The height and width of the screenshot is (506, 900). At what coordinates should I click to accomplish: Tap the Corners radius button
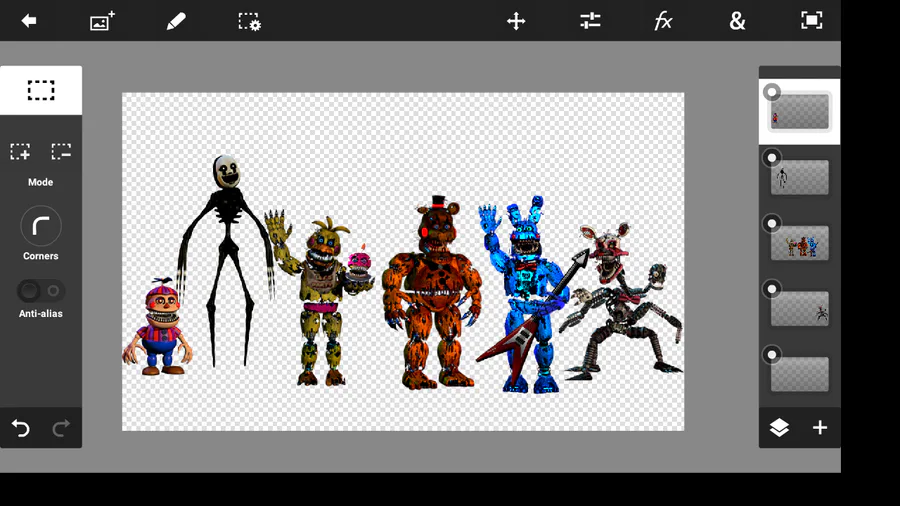point(41,226)
